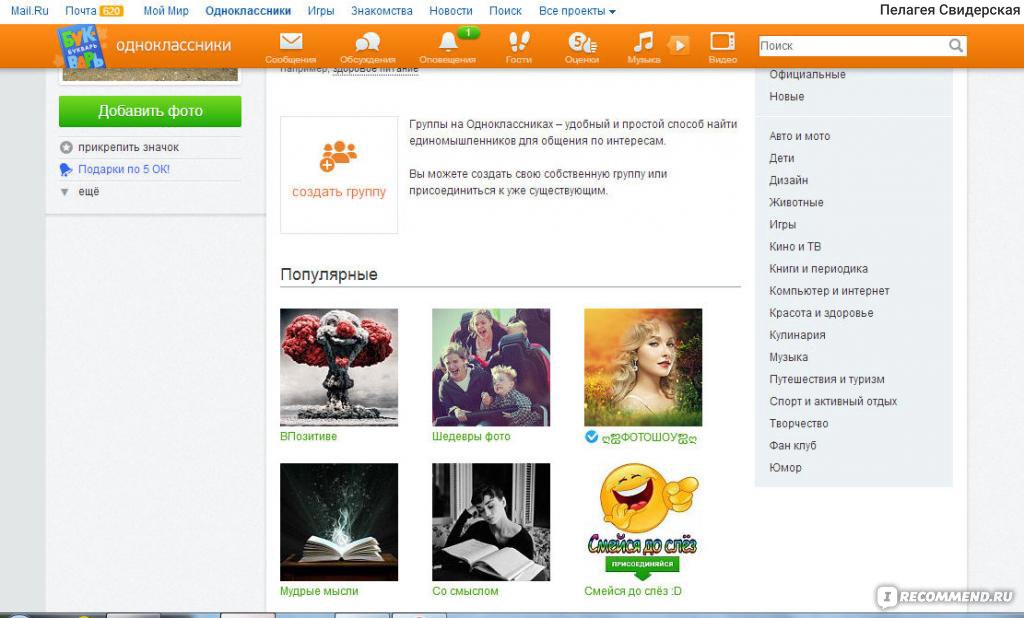Open Почта in top bar

(x=80, y=11)
